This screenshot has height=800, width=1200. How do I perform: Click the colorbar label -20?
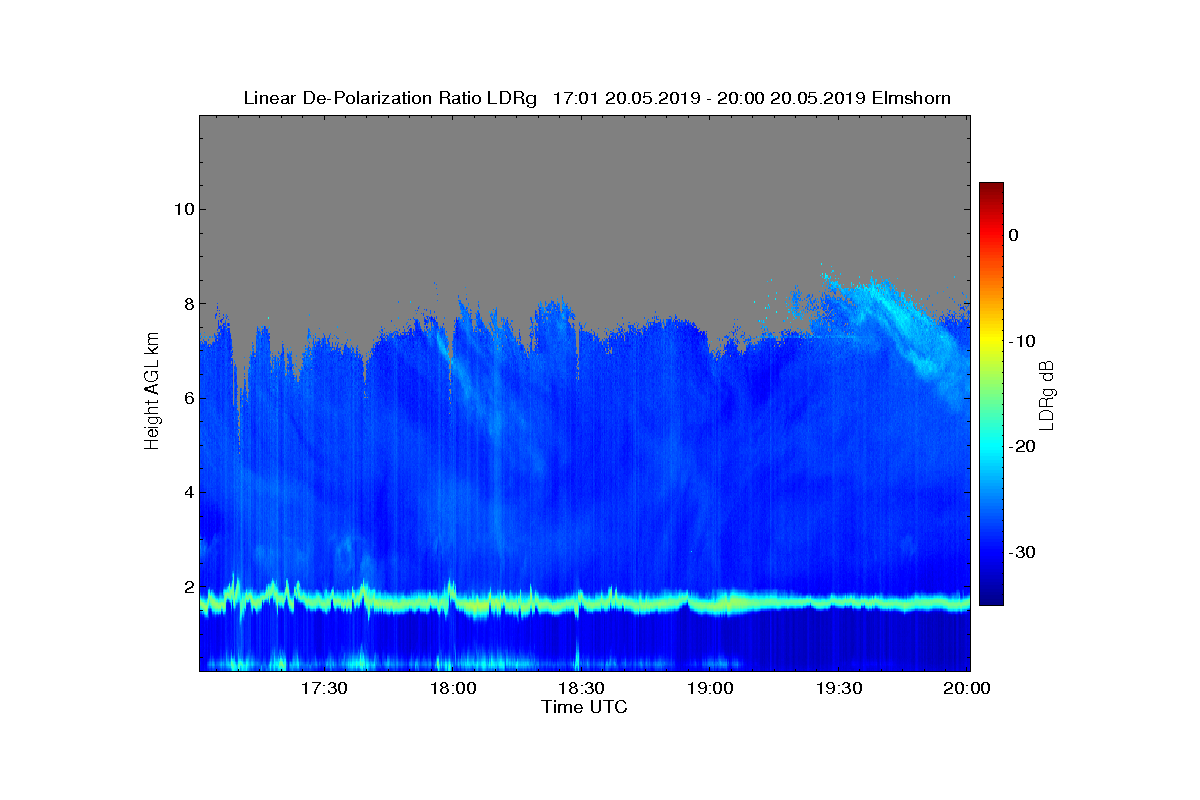point(1021,447)
